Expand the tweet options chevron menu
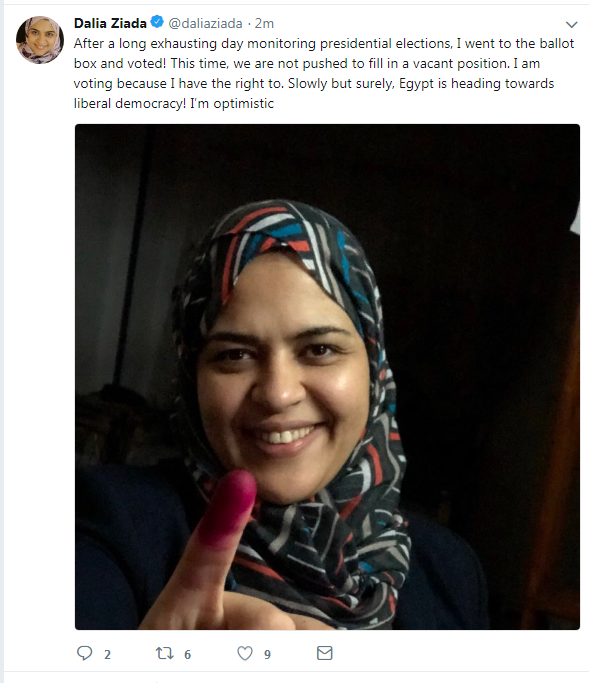589x683 pixels. point(571,24)
